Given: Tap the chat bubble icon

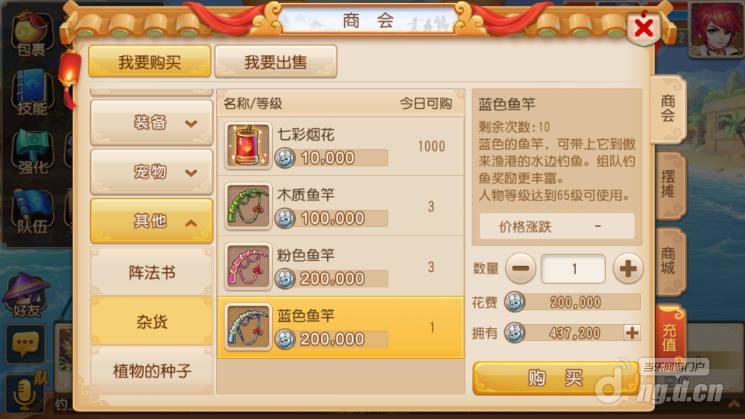Looking at the screenshot, I should click(25, 344).
